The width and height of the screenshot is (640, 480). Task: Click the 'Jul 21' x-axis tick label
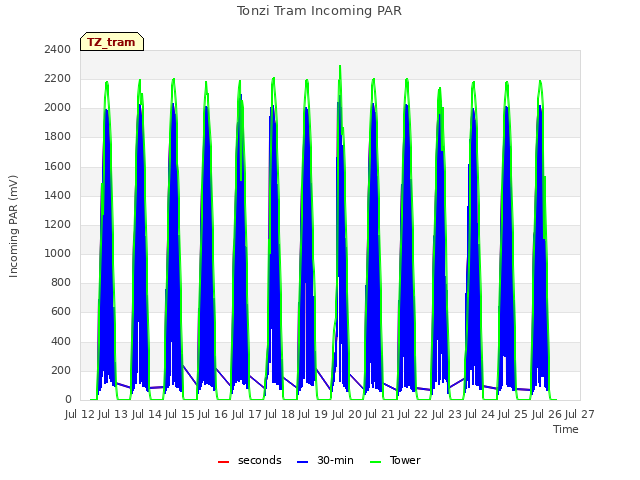380,414
